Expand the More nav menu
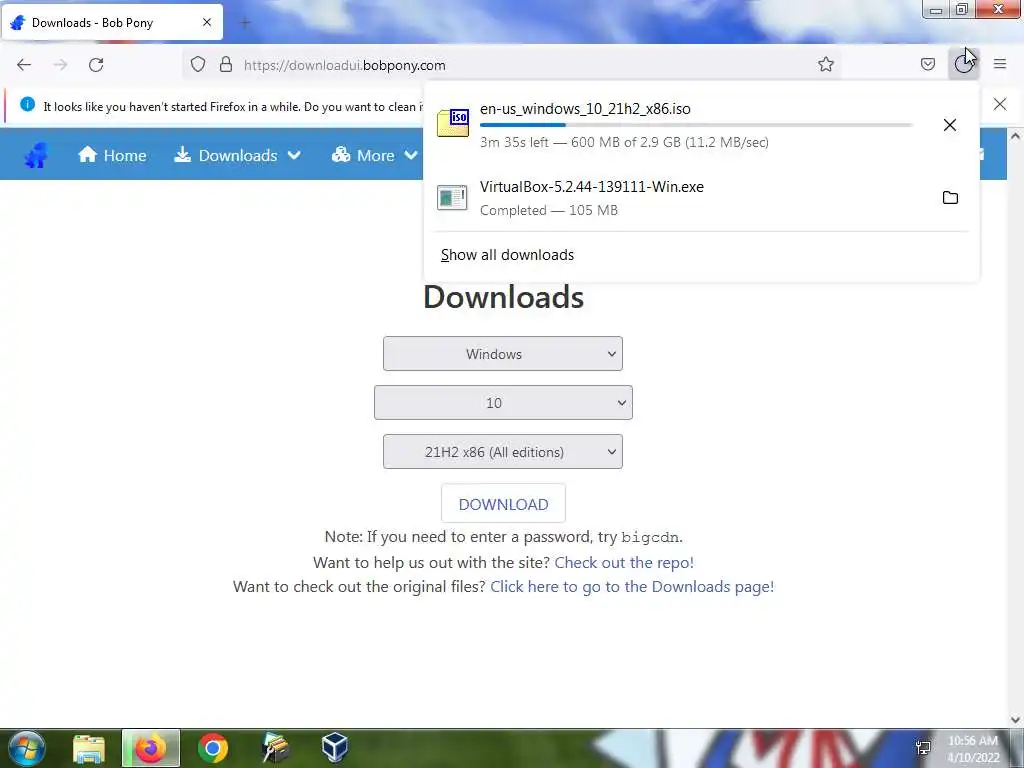The image size is (1024, 768). tap(375, 155)
